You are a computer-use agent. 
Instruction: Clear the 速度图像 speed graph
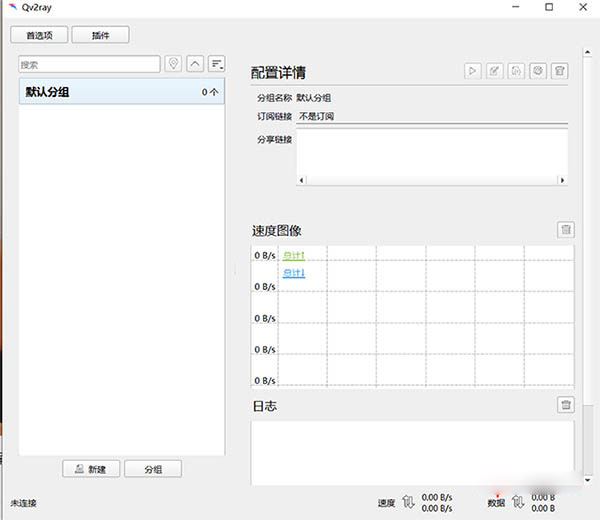click(x=566, y=230)
